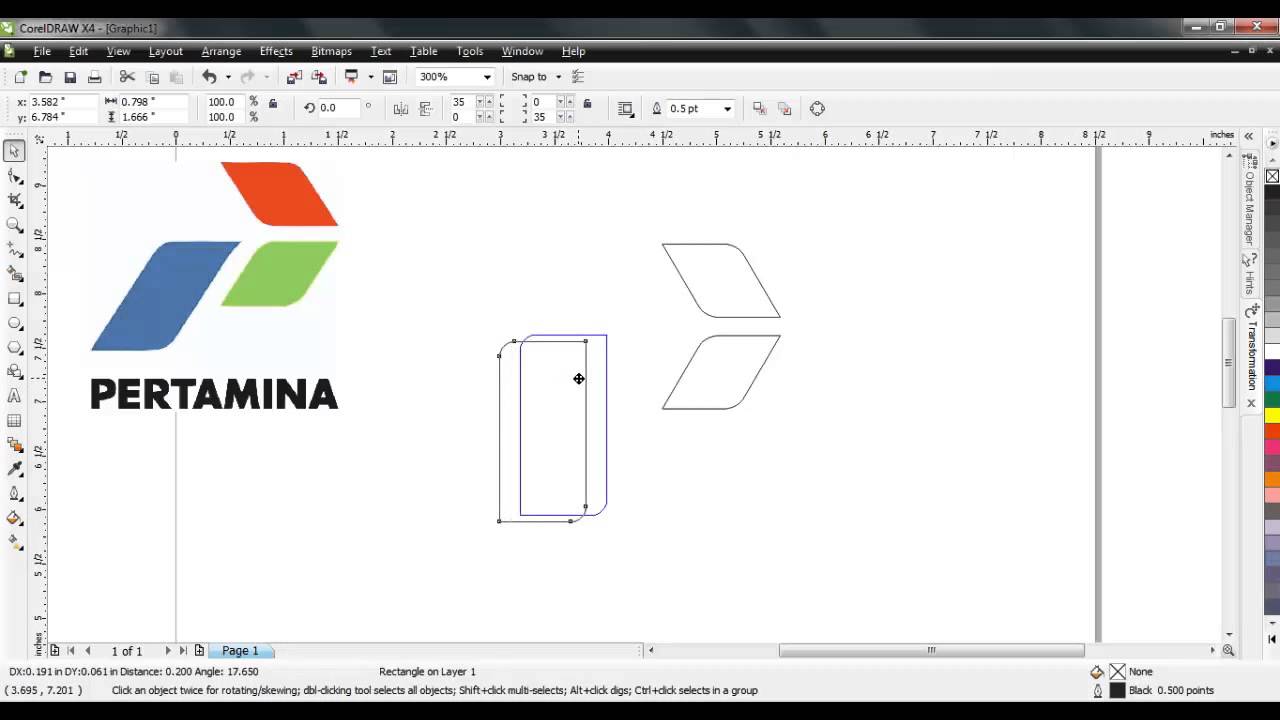The width and height of the screenshot is (1280, 720).
Task: Open the Arrange menu
Action: pos(221,51)
